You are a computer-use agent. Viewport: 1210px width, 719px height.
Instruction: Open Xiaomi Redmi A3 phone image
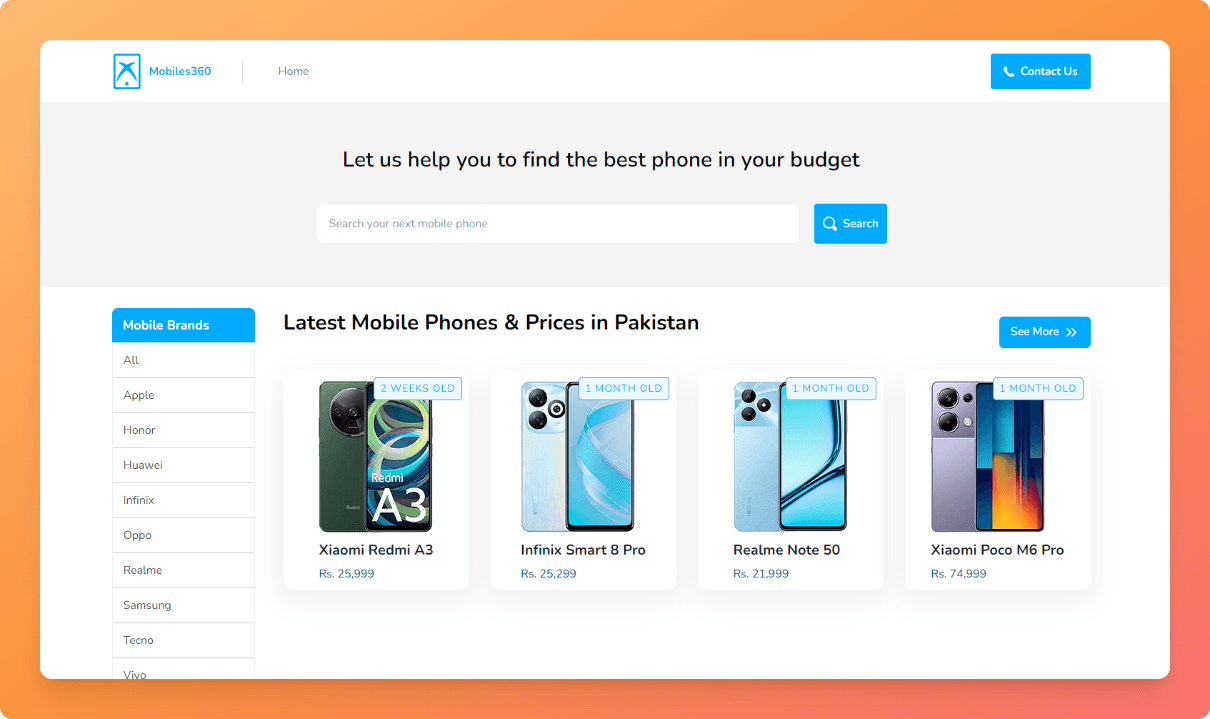pos(376,456)
